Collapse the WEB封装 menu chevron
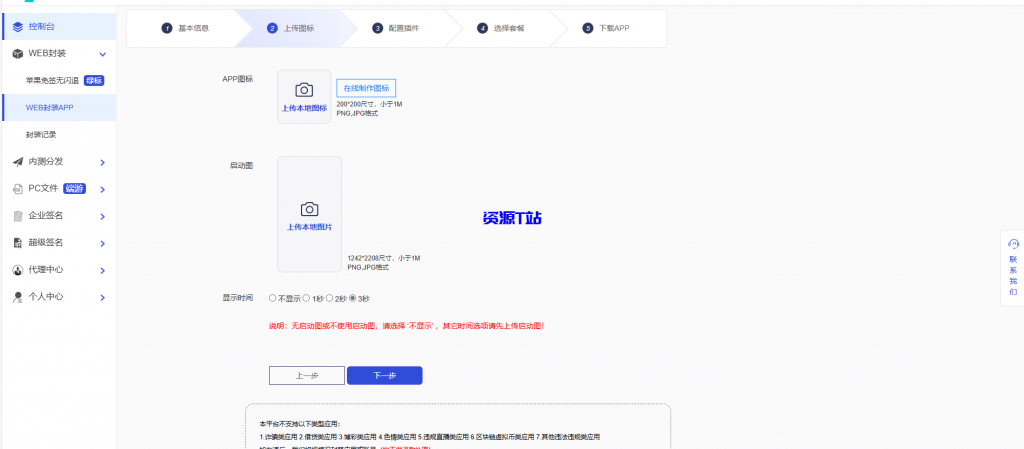Screen dimensions: 1024x449 pos(103,54)
